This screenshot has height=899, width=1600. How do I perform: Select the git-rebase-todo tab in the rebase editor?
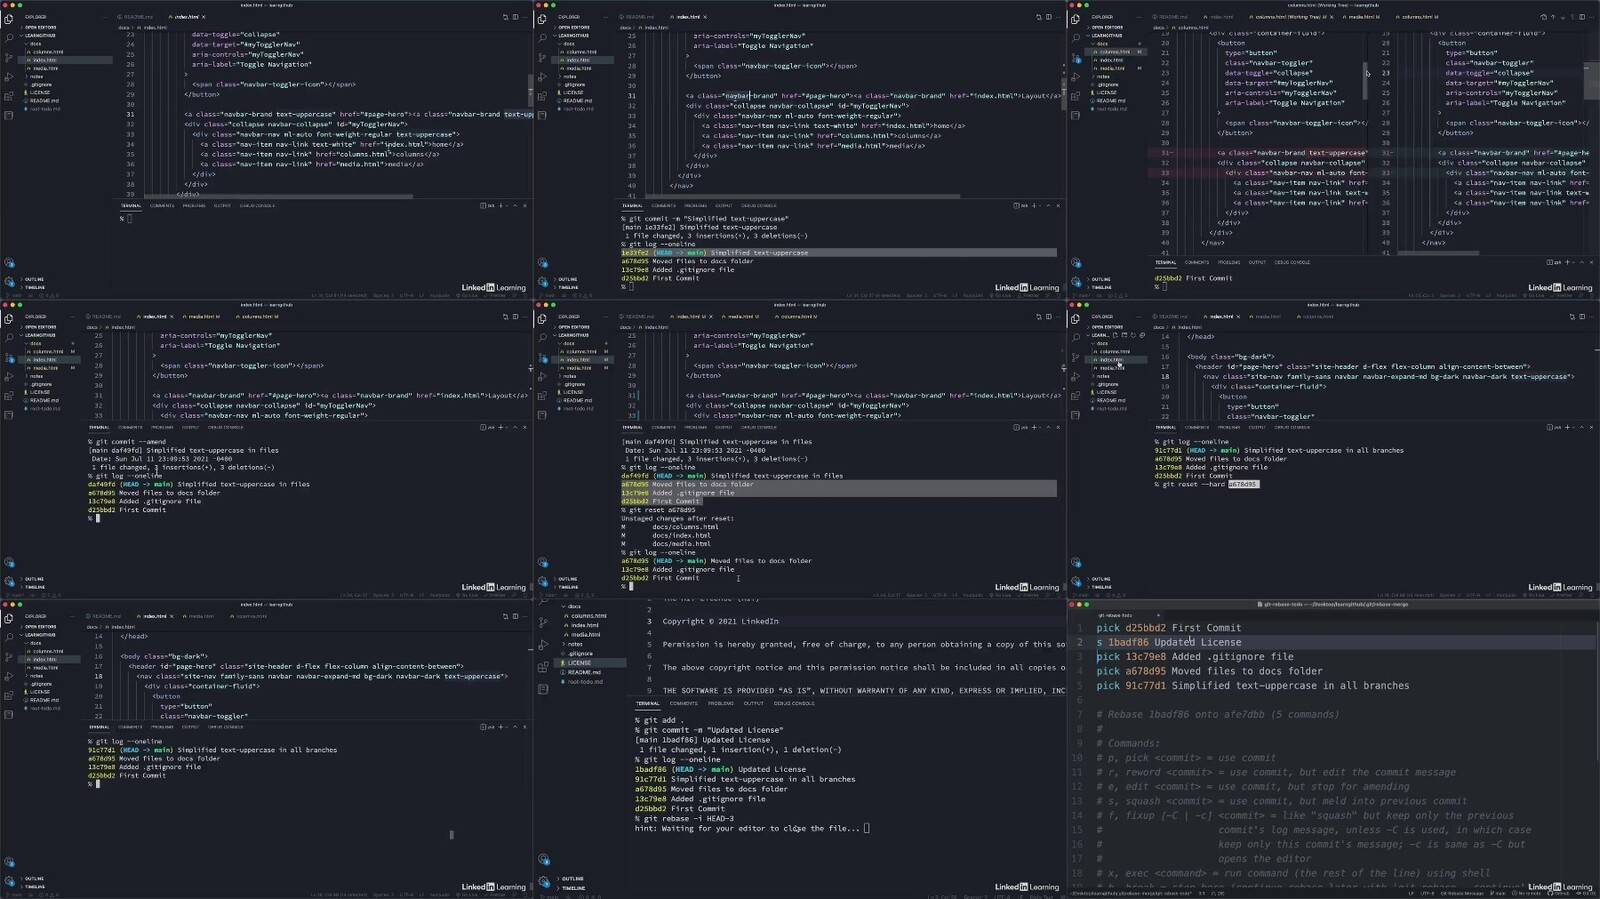pyautogui.click(x=1114, y=616)
